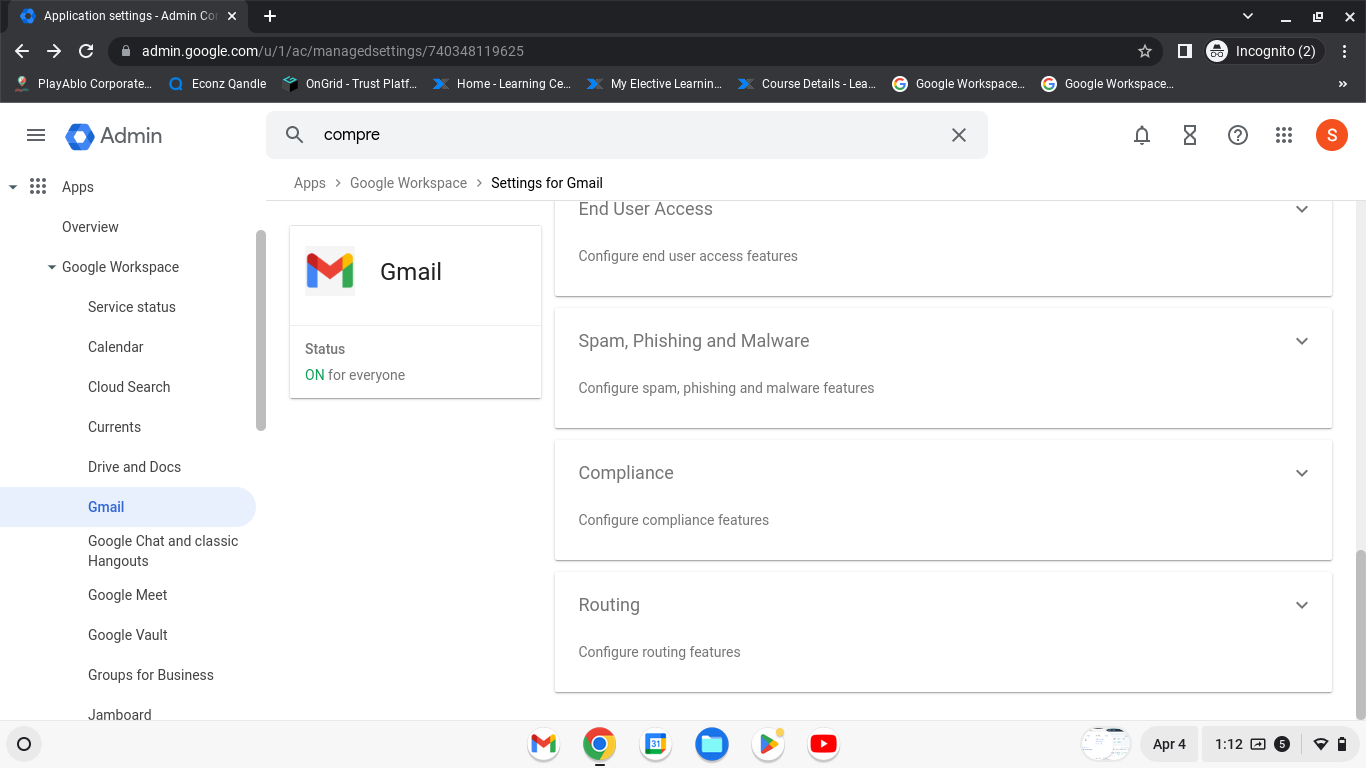Toggle the browser side panel icon
The height and width of the screenshot is (768, 1366).
[x=1184, y=51]
